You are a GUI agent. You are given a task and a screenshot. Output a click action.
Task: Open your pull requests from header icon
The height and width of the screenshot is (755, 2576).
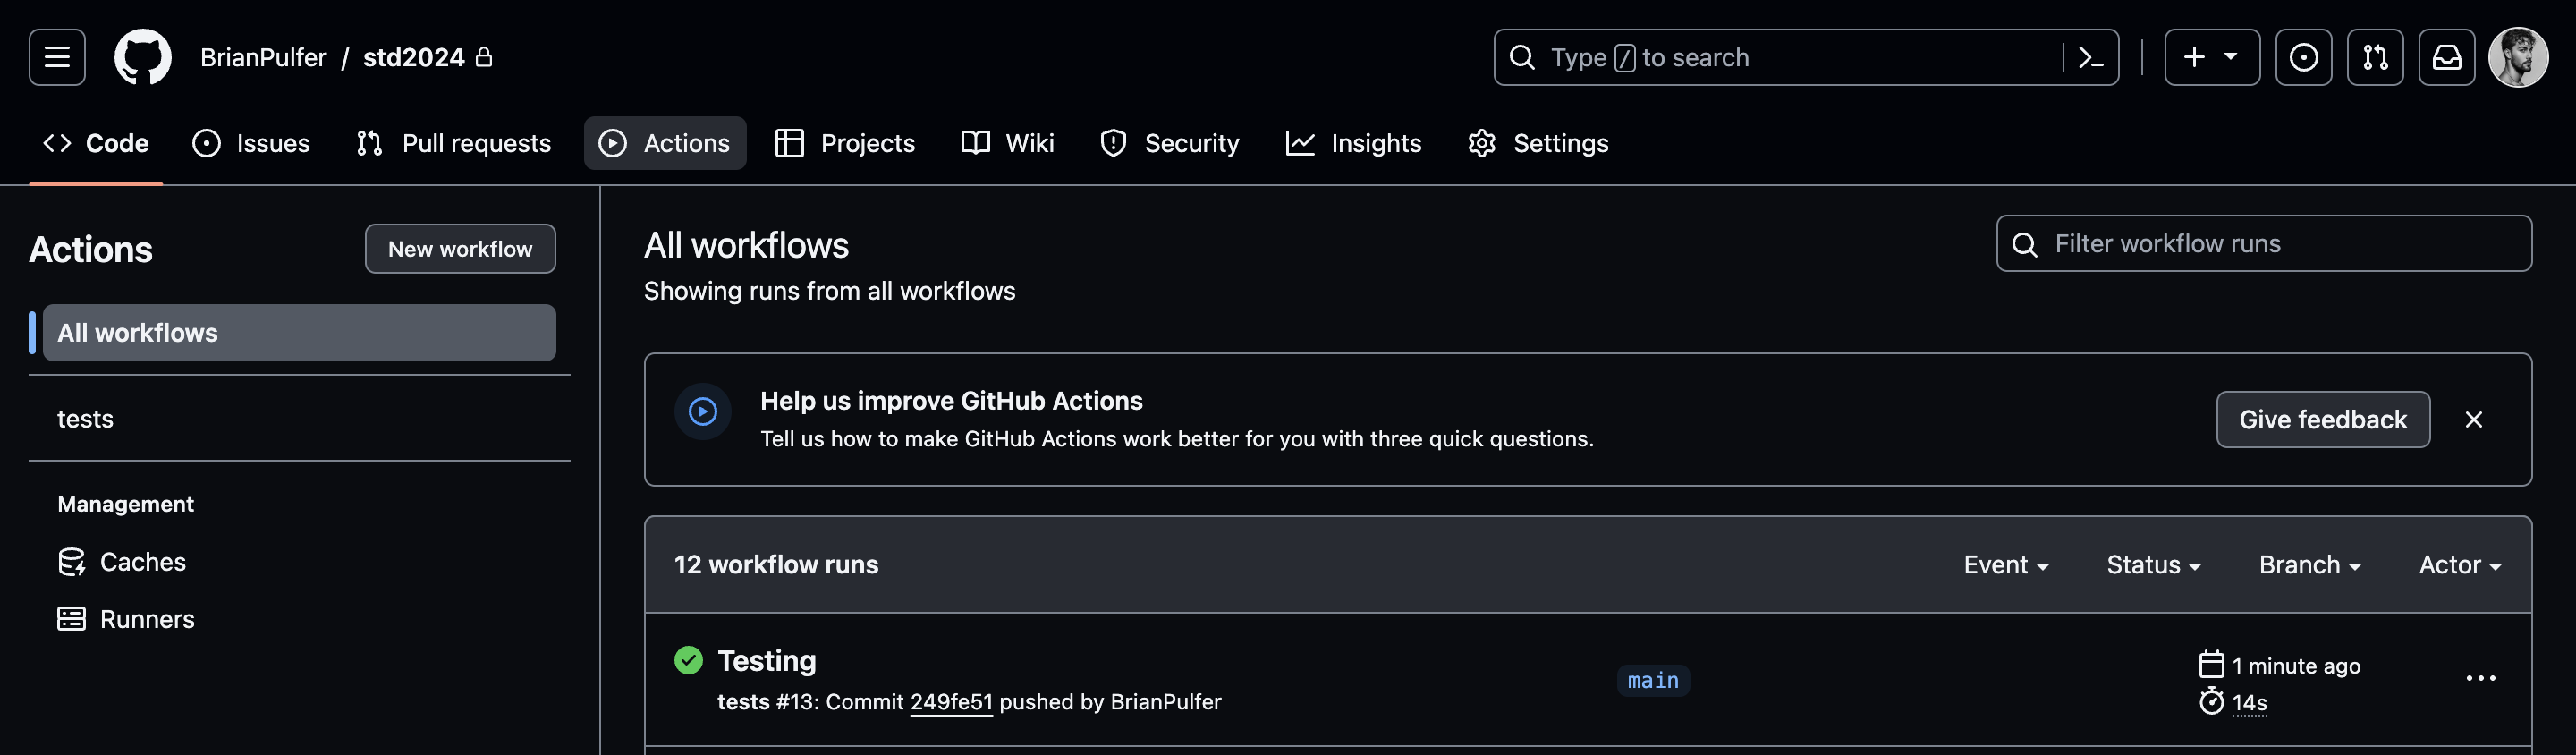click(x=2375, y=57)
